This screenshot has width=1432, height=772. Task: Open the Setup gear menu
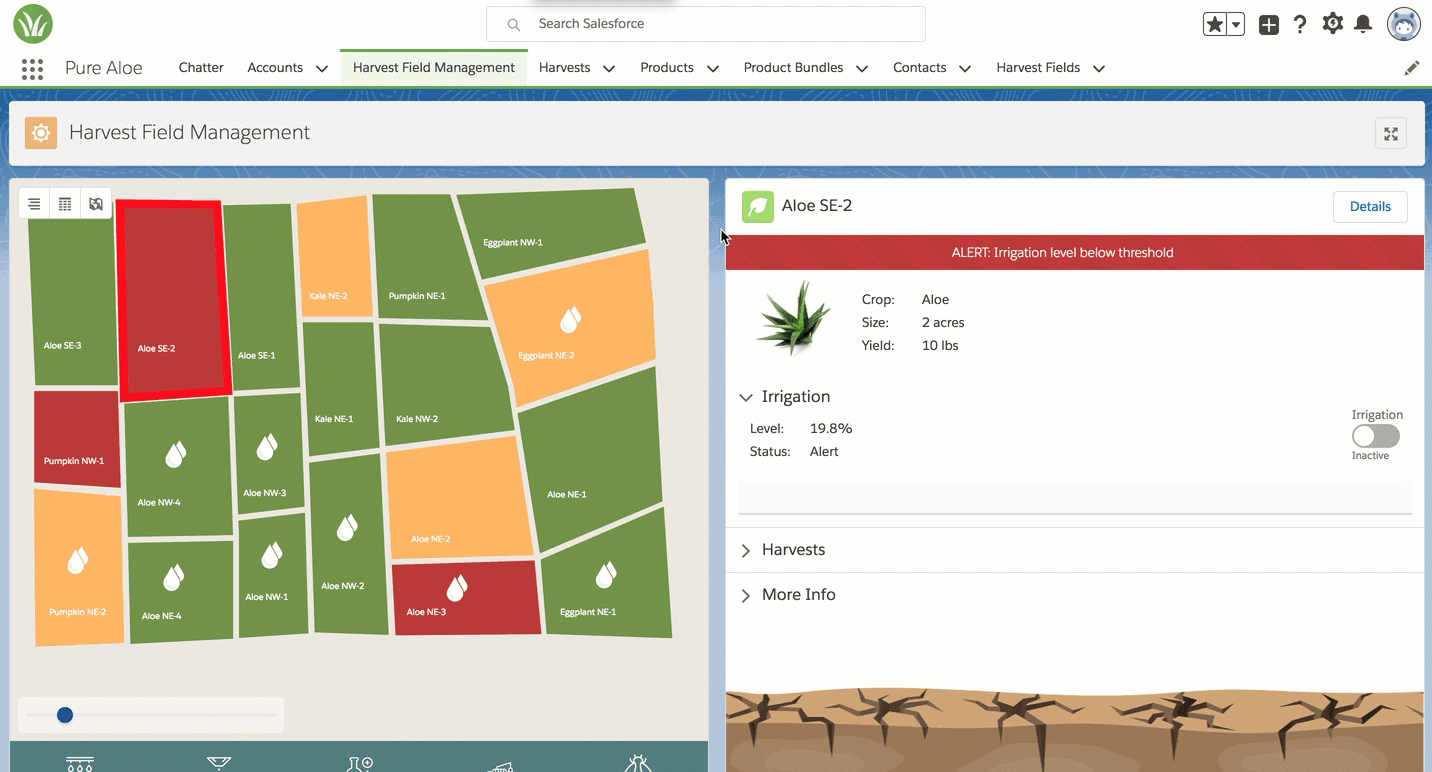pos(1332,25)
